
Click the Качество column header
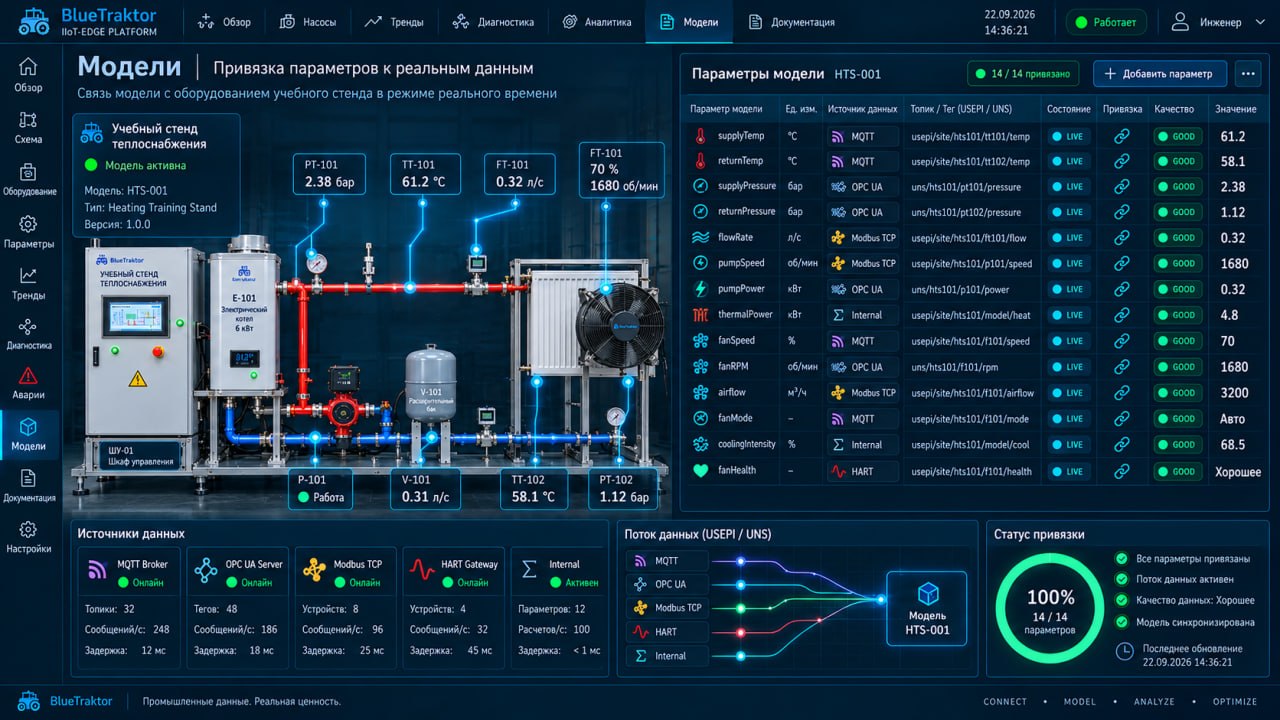pos(1174,109)
